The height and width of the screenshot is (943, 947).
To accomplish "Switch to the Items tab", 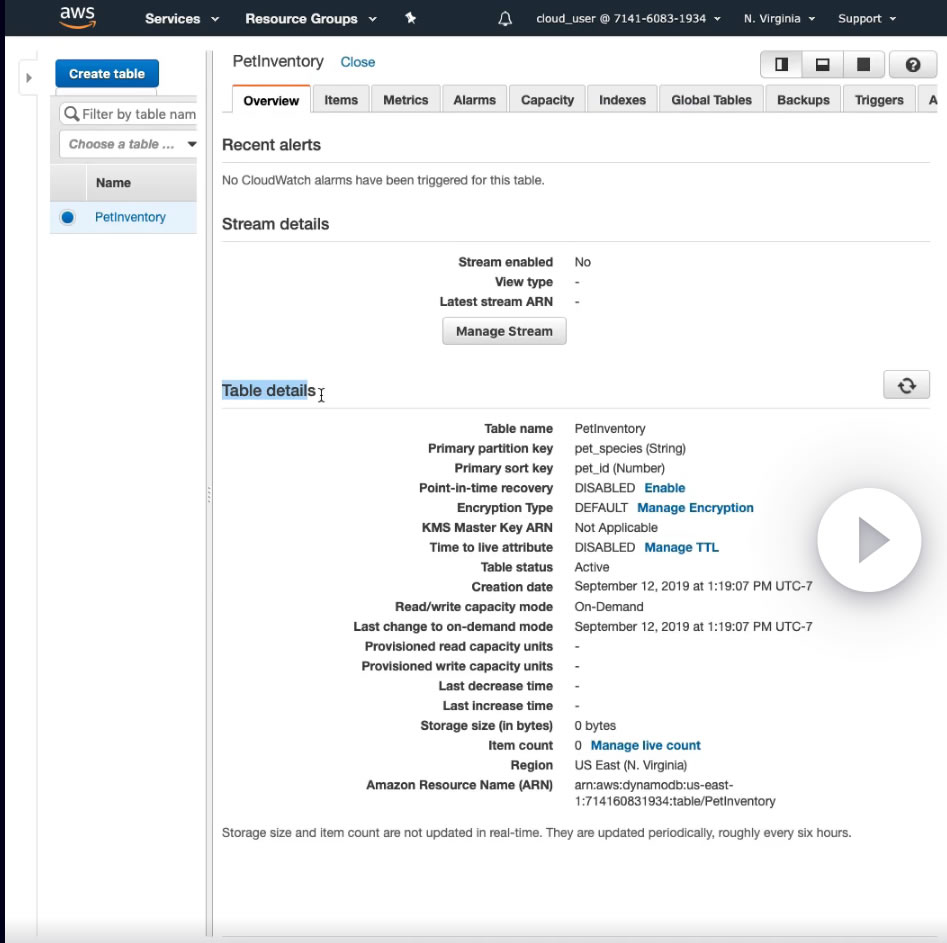I will [341, 100].
